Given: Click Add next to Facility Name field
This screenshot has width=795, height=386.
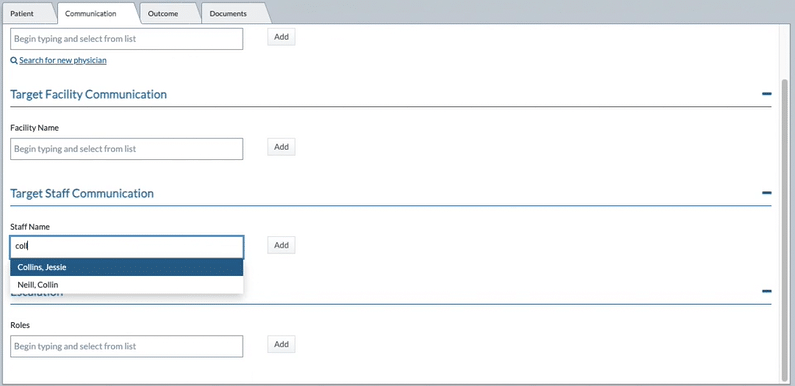Looking at the screenshot, I should click(281, 147).
